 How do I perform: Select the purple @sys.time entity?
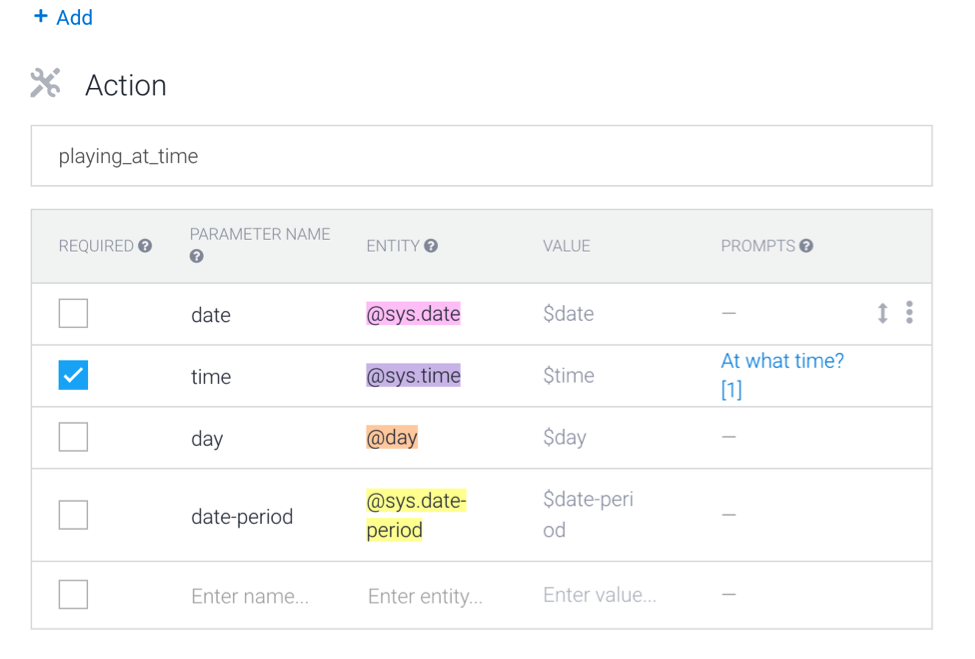414,376
